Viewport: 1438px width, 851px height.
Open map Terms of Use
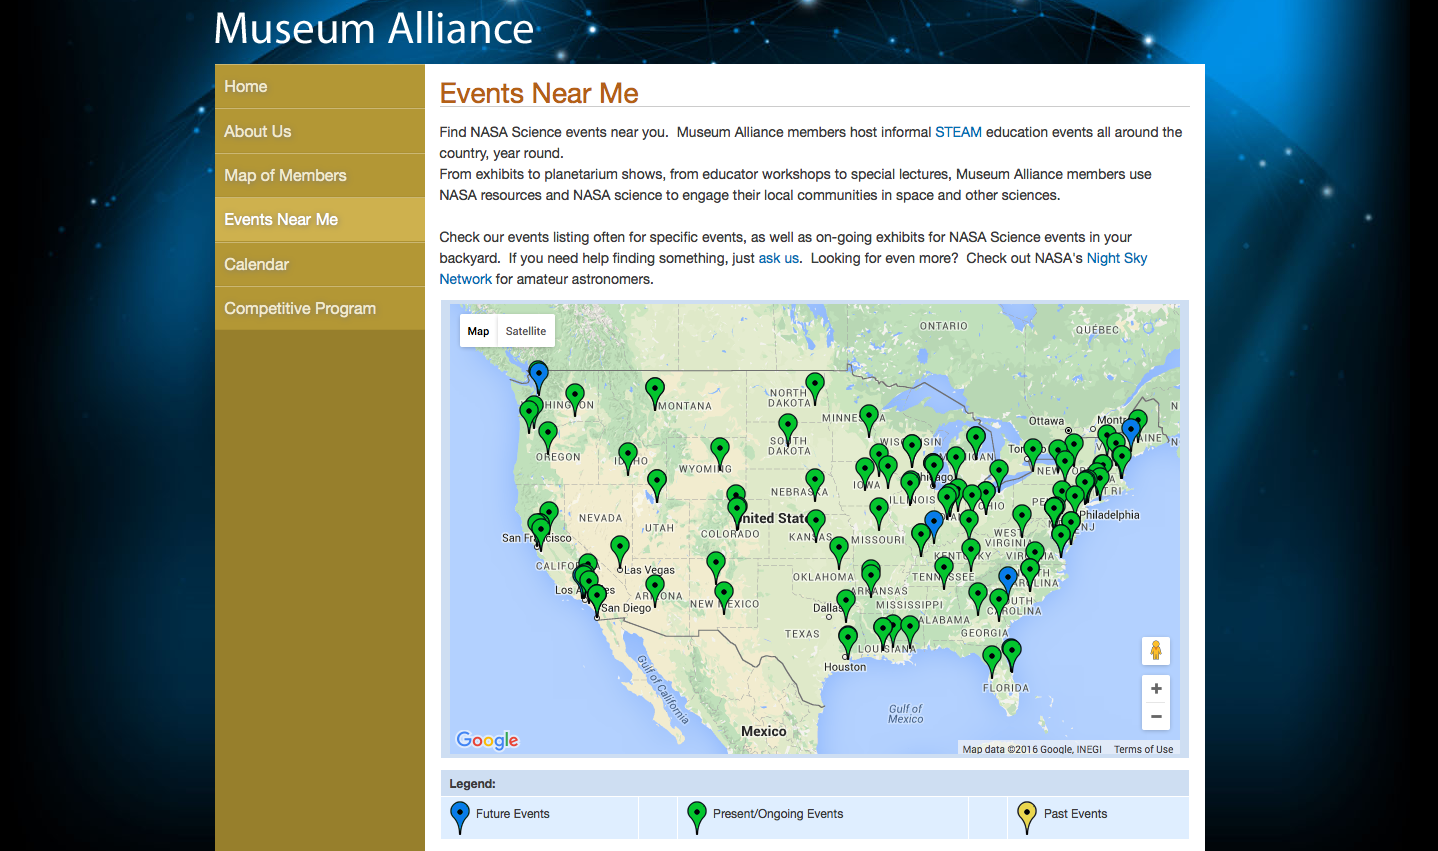(1143, 749)
